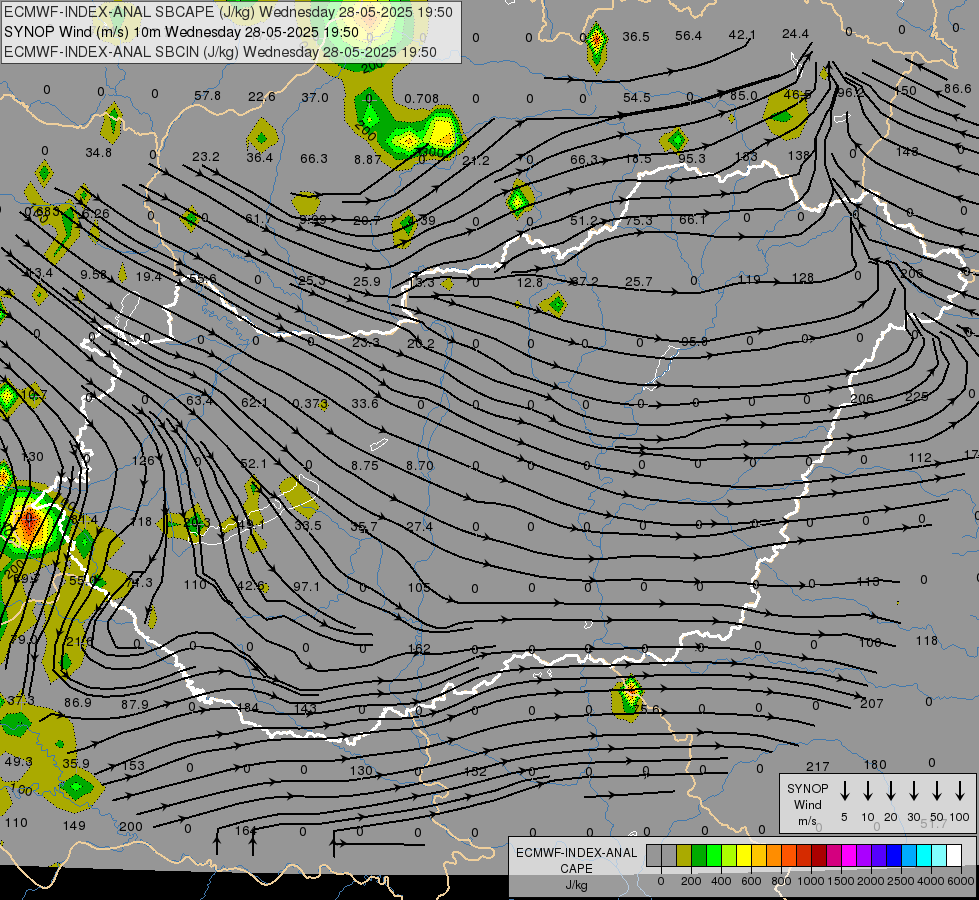The image size is (979, 900).
Task: Pick the pure blue swatch in CAPE scale
Action: [894, 855]
